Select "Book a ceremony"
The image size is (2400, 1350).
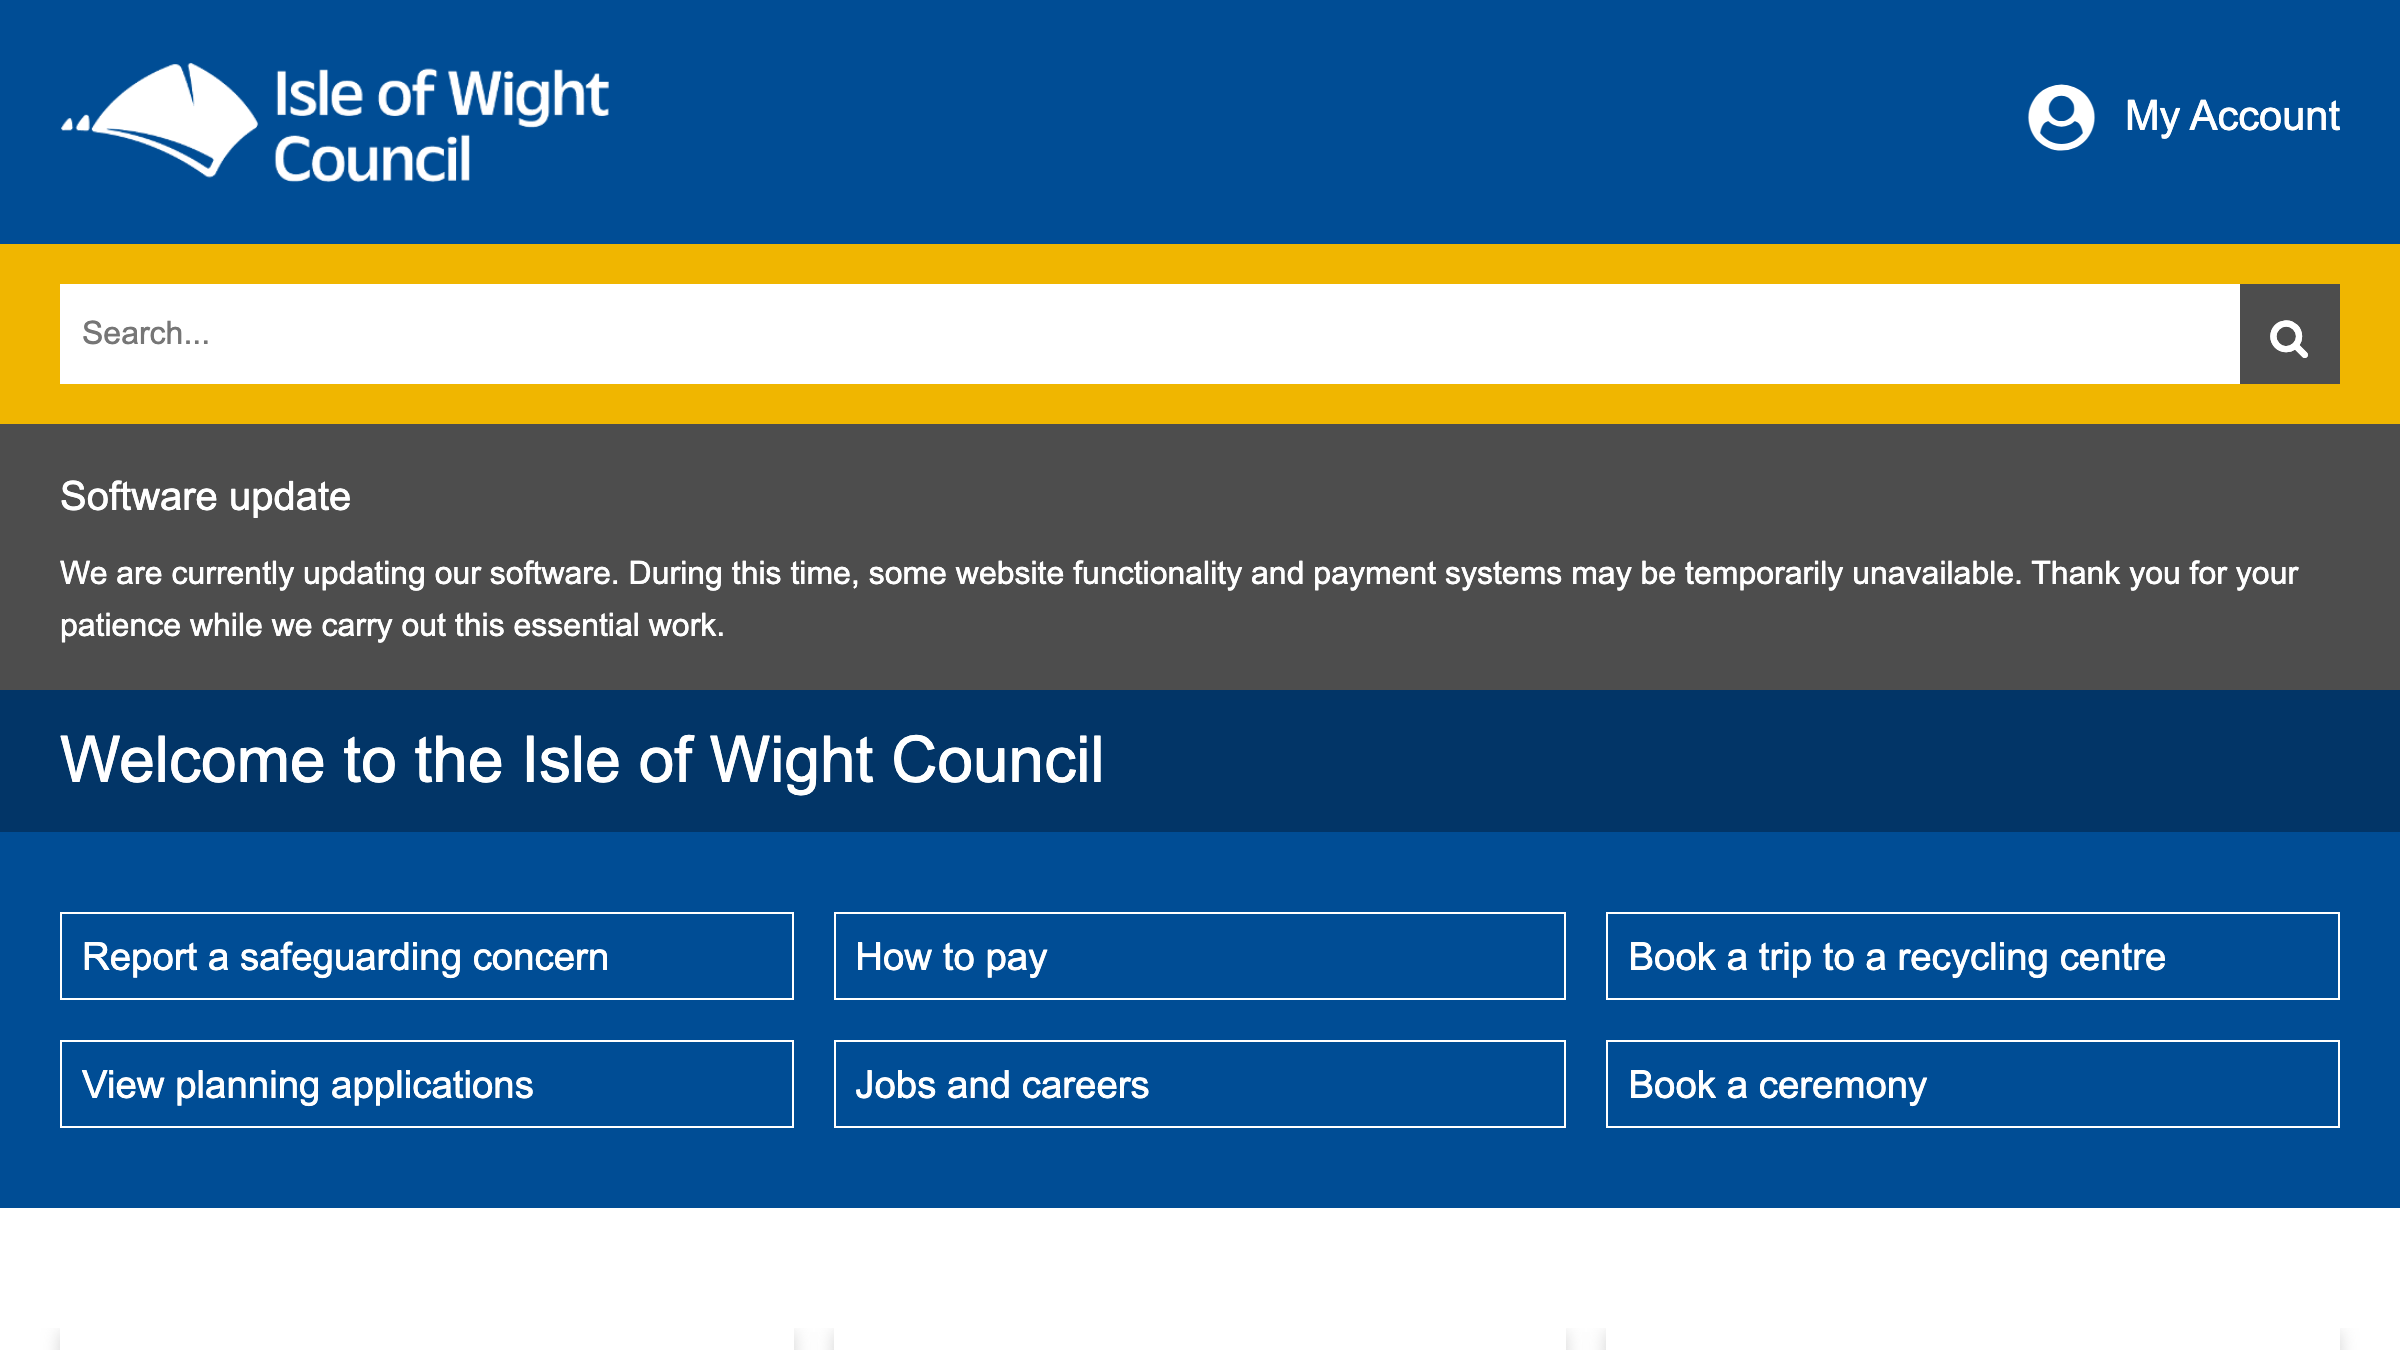pos(1972,1084)
